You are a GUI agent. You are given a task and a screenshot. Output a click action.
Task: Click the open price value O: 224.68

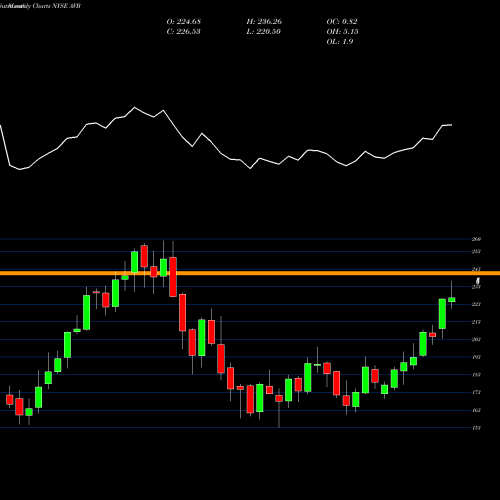[x=184, y=22]
